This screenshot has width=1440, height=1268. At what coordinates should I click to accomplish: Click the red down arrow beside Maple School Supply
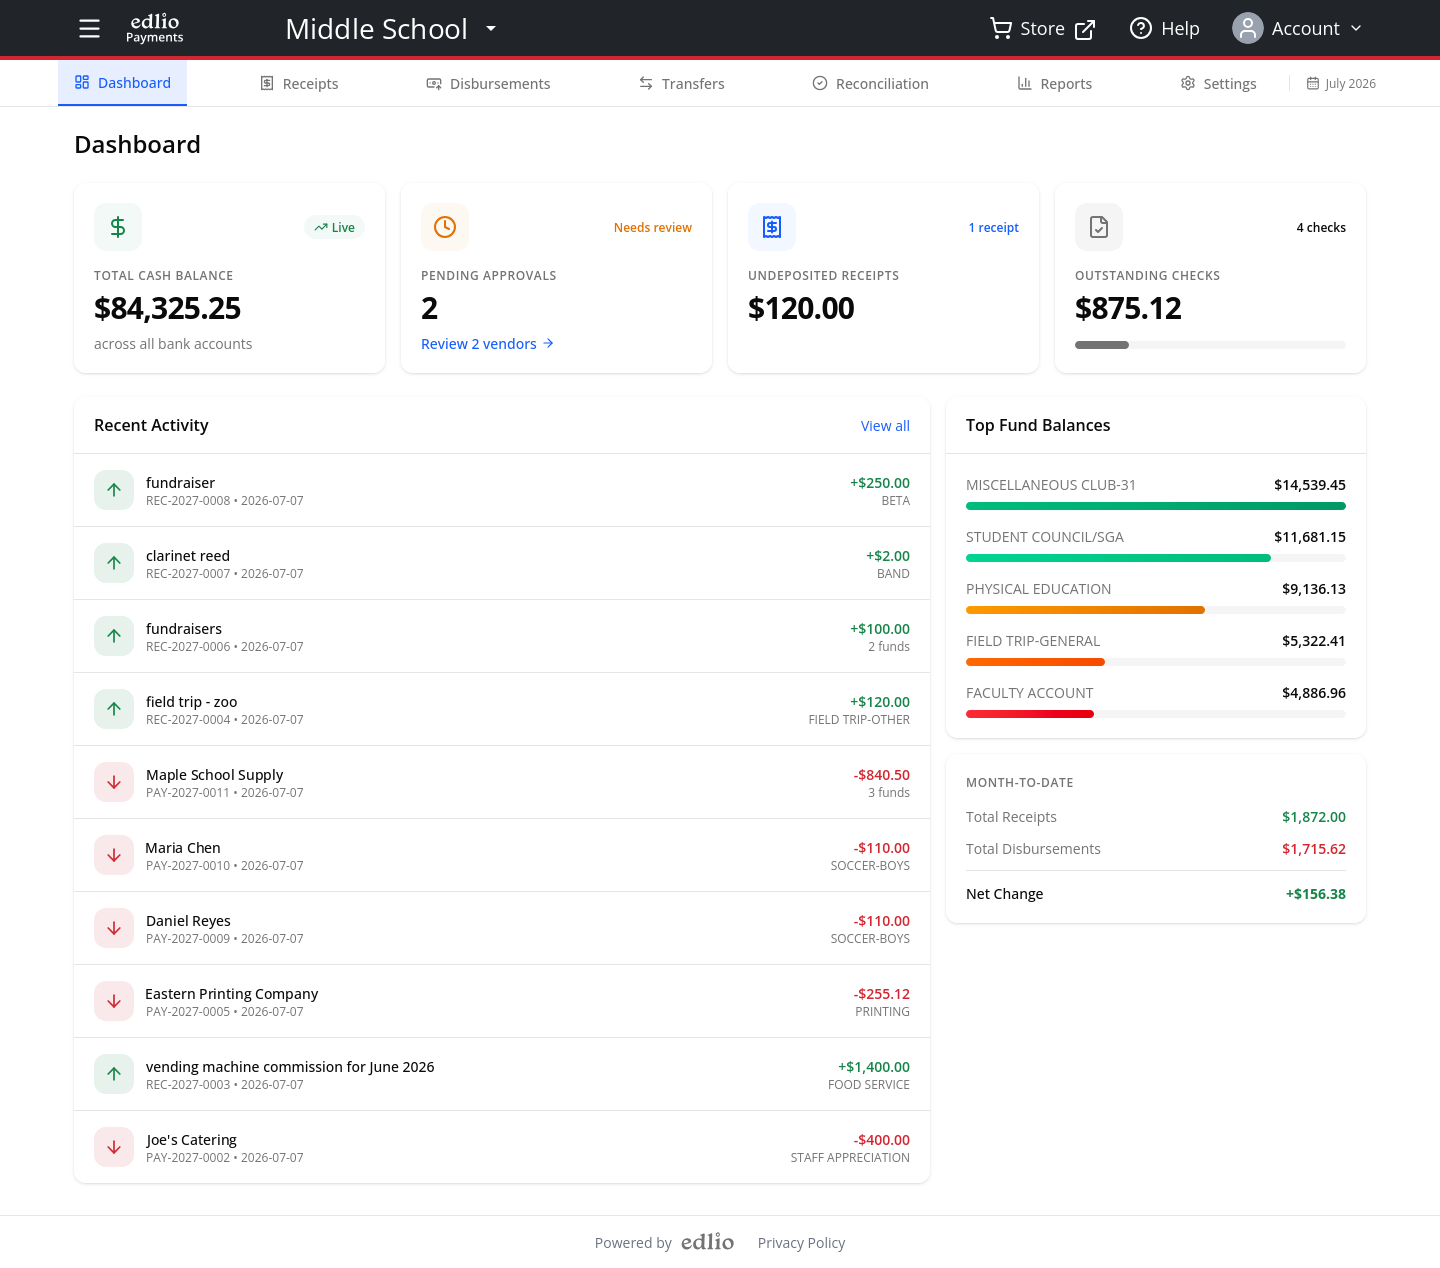pyautogui.click(x=114, y=782)
